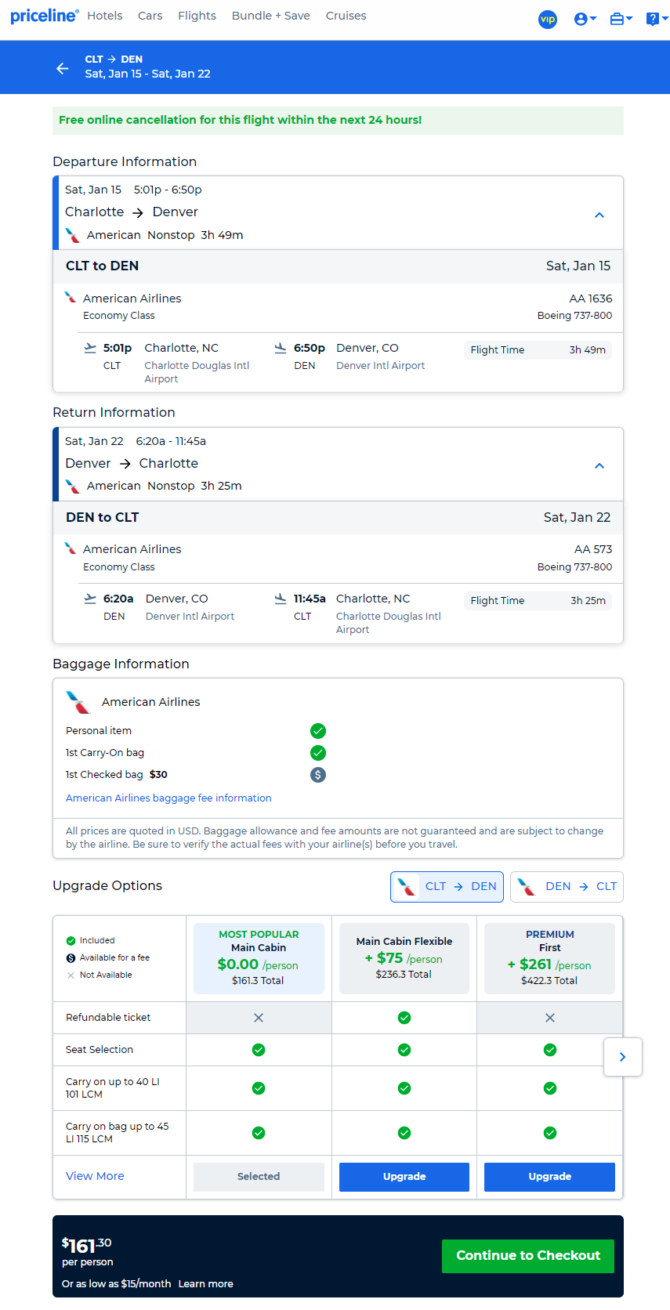The image size is (670, 1310).
Task: Click the Personal item included checkmark
Action: click(318, 731)
